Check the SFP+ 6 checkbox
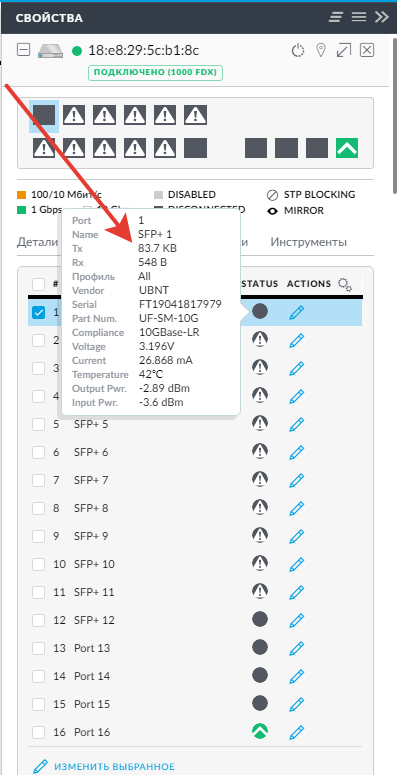This screenshot has height=775, width=397. tap(39, 452)
